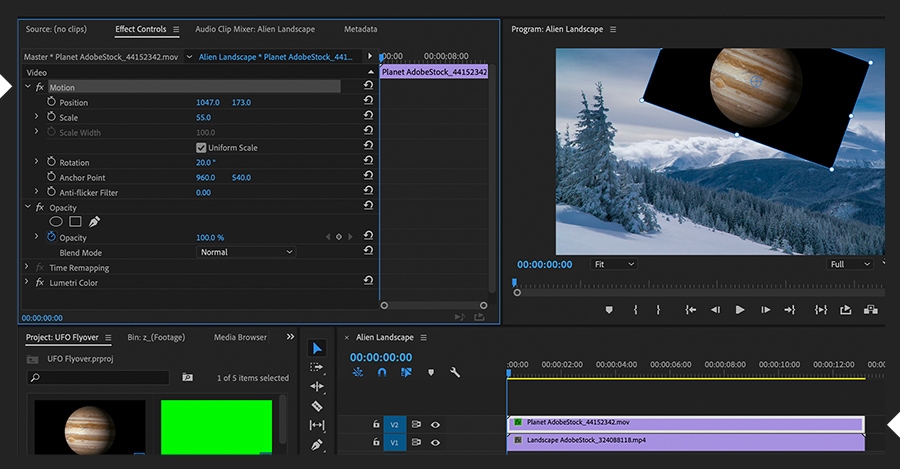Select the Razor tool in the tools panel
Image resolution: width=900 pixels, height=469 pixels.
click(x=317, y=406)
